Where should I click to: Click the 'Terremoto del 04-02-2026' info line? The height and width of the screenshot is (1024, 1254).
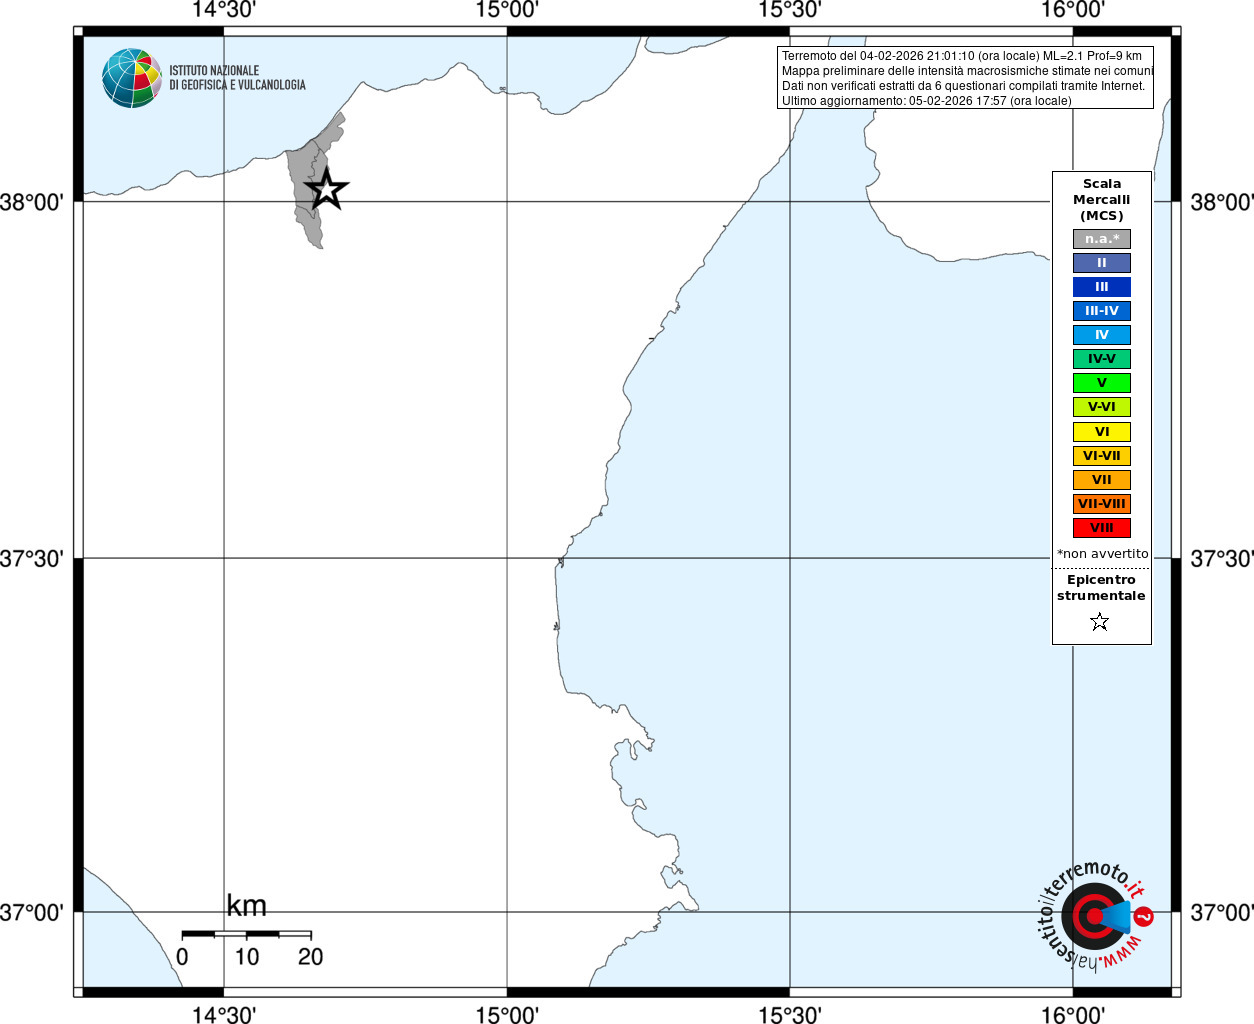point(962,56)
